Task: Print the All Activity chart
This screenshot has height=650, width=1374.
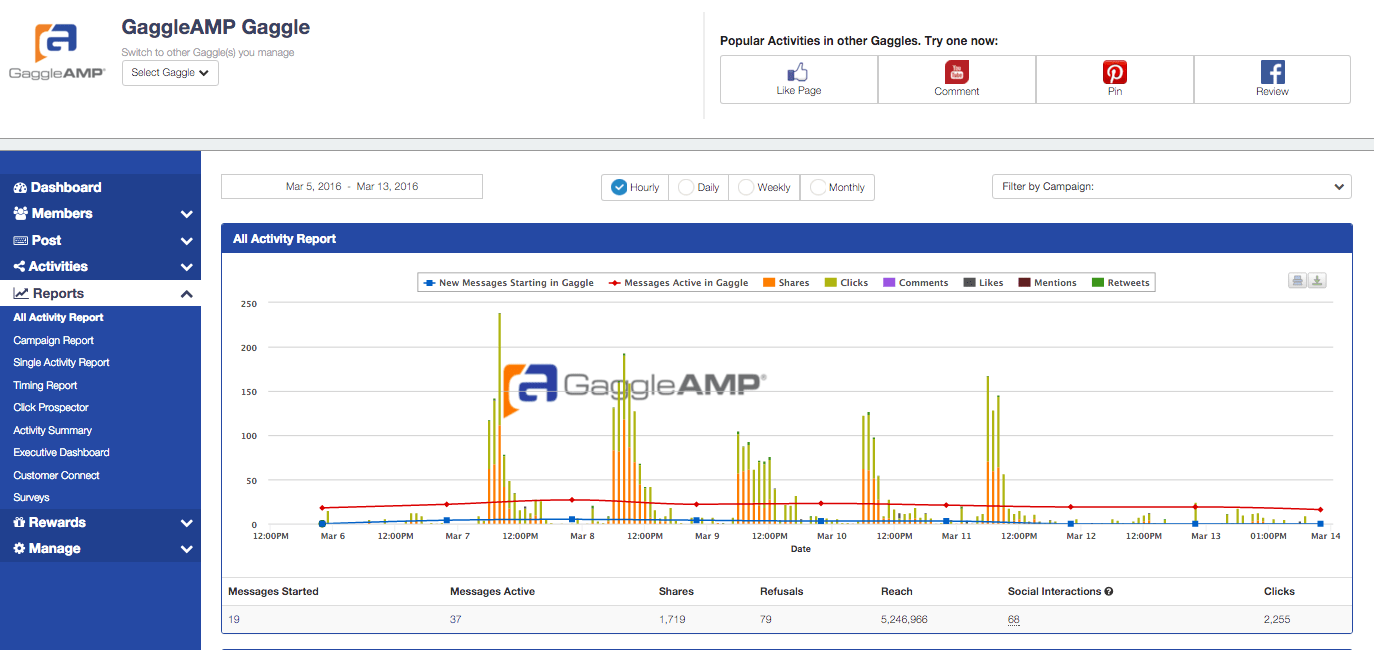Action: tap(1297, 281)
